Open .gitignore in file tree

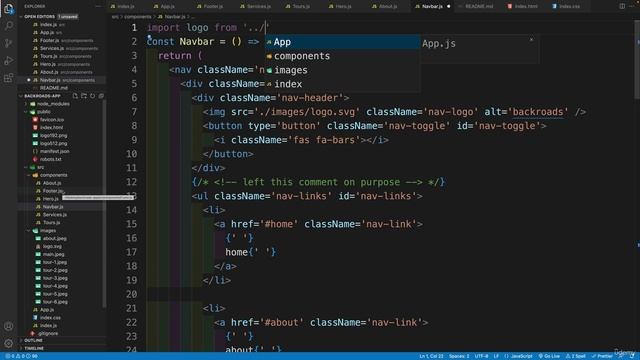pos(48,334)
